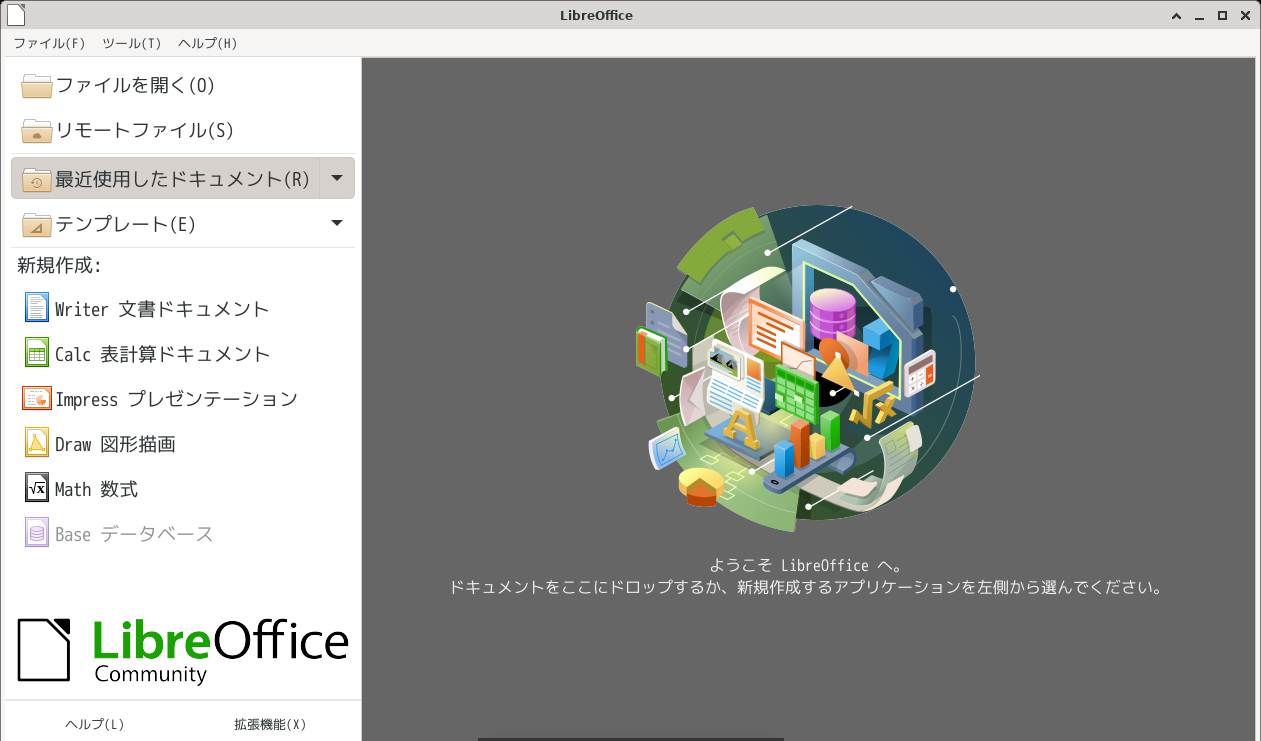Select 最近使用したドキュメント(R) button

(165, 178)
